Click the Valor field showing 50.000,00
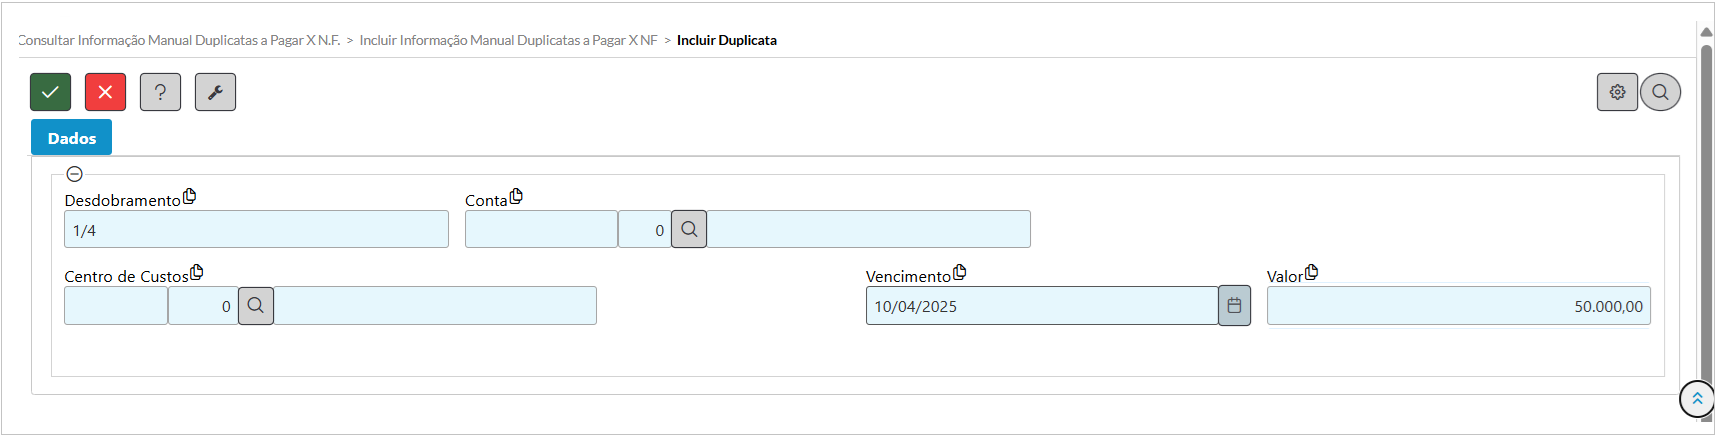1717x437 pixels. tap(1457, 306)
